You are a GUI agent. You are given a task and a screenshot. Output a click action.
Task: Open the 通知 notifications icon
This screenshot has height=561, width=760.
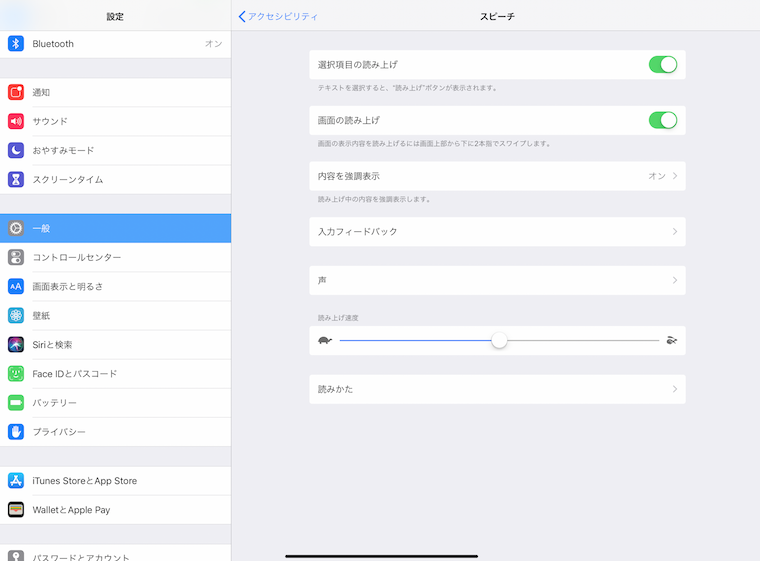tap(16, 92)
